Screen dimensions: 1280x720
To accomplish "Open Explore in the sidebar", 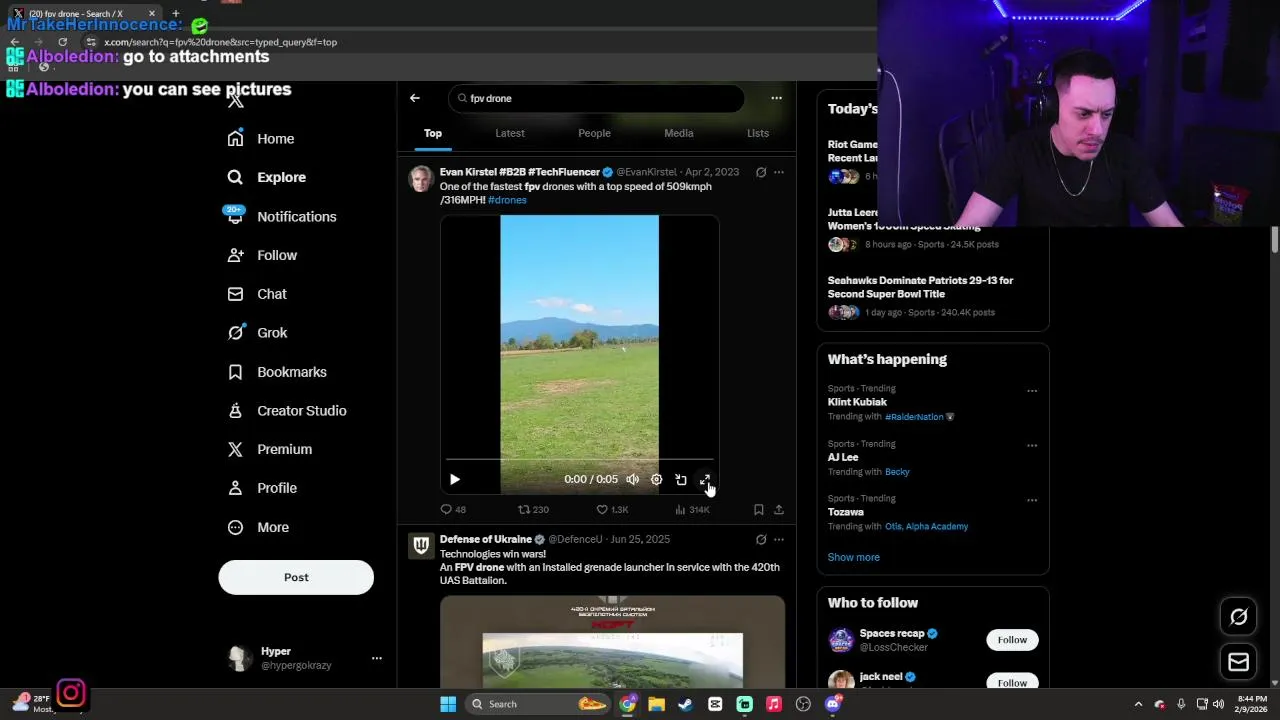I will point(267,177).
